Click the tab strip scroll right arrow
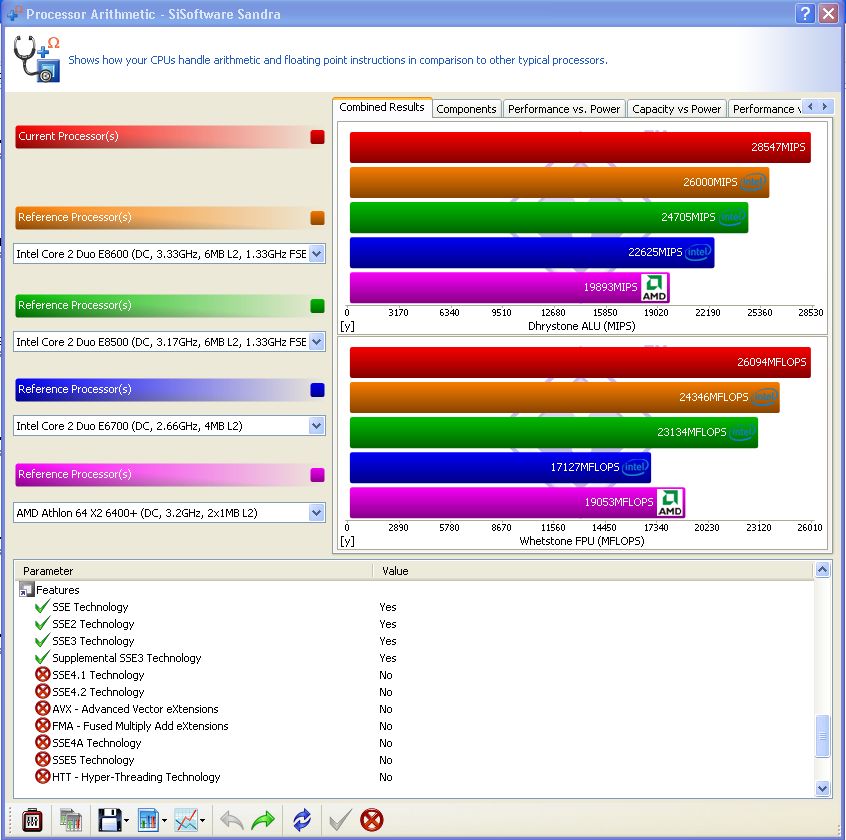The height and width of the screenshot is (840, 846). 825,107
